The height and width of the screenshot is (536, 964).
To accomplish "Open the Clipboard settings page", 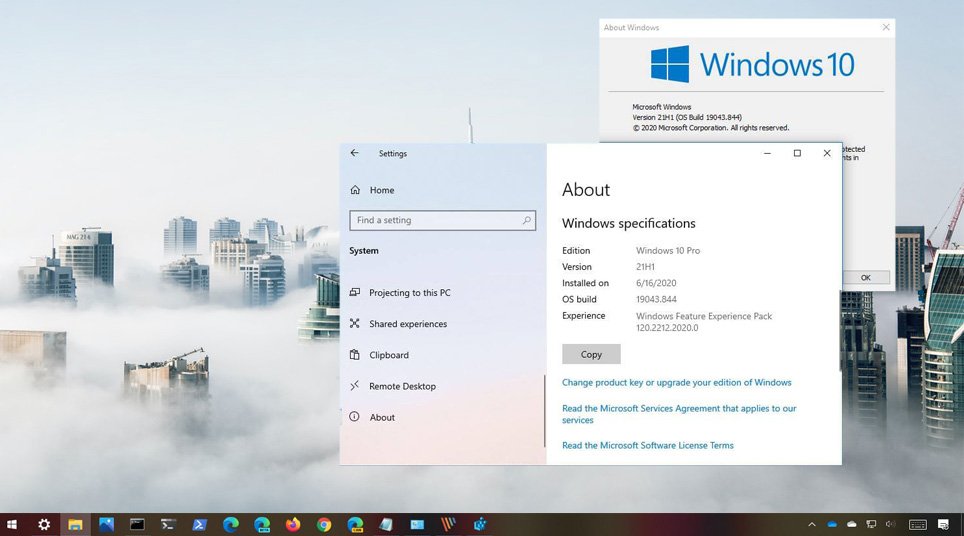I will click(388, 355).
